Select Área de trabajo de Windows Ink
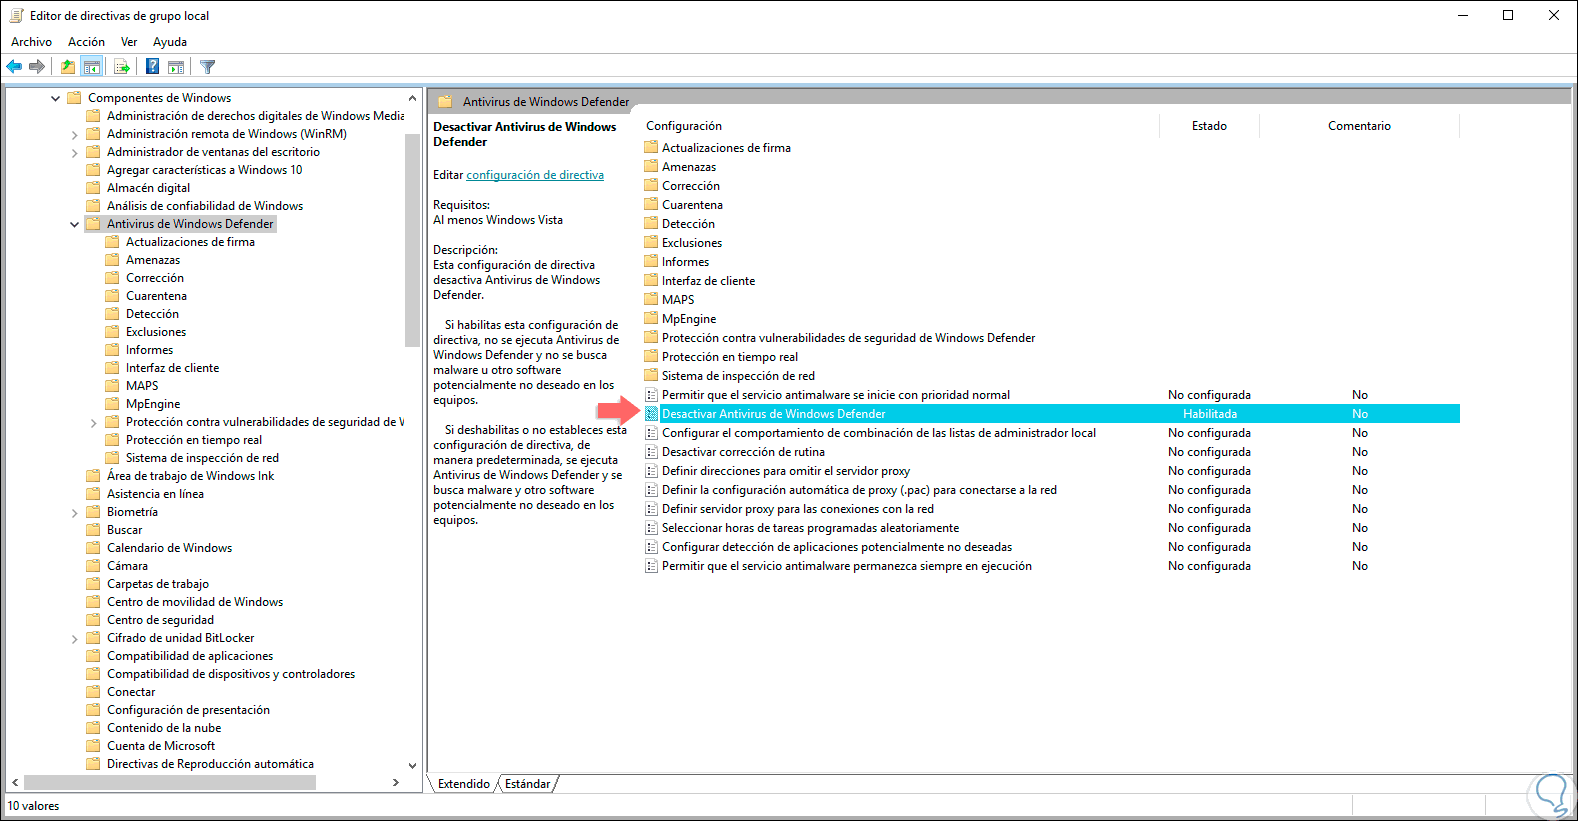1578x821 pixels. point(190,476)
